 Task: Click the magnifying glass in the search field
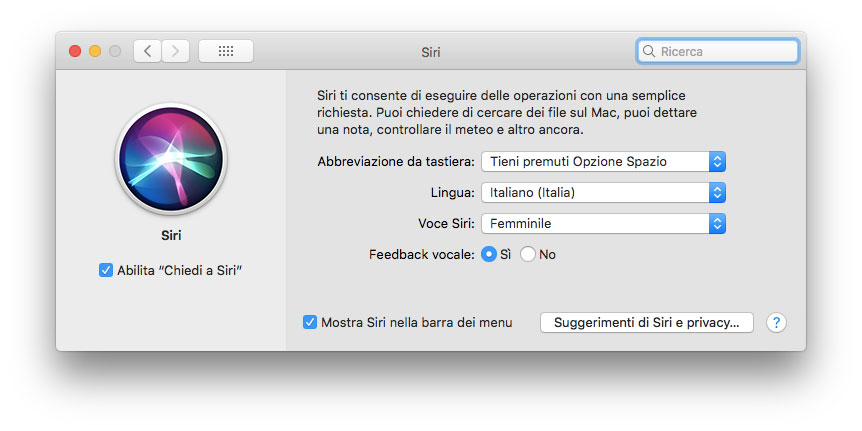coord(650,51)
